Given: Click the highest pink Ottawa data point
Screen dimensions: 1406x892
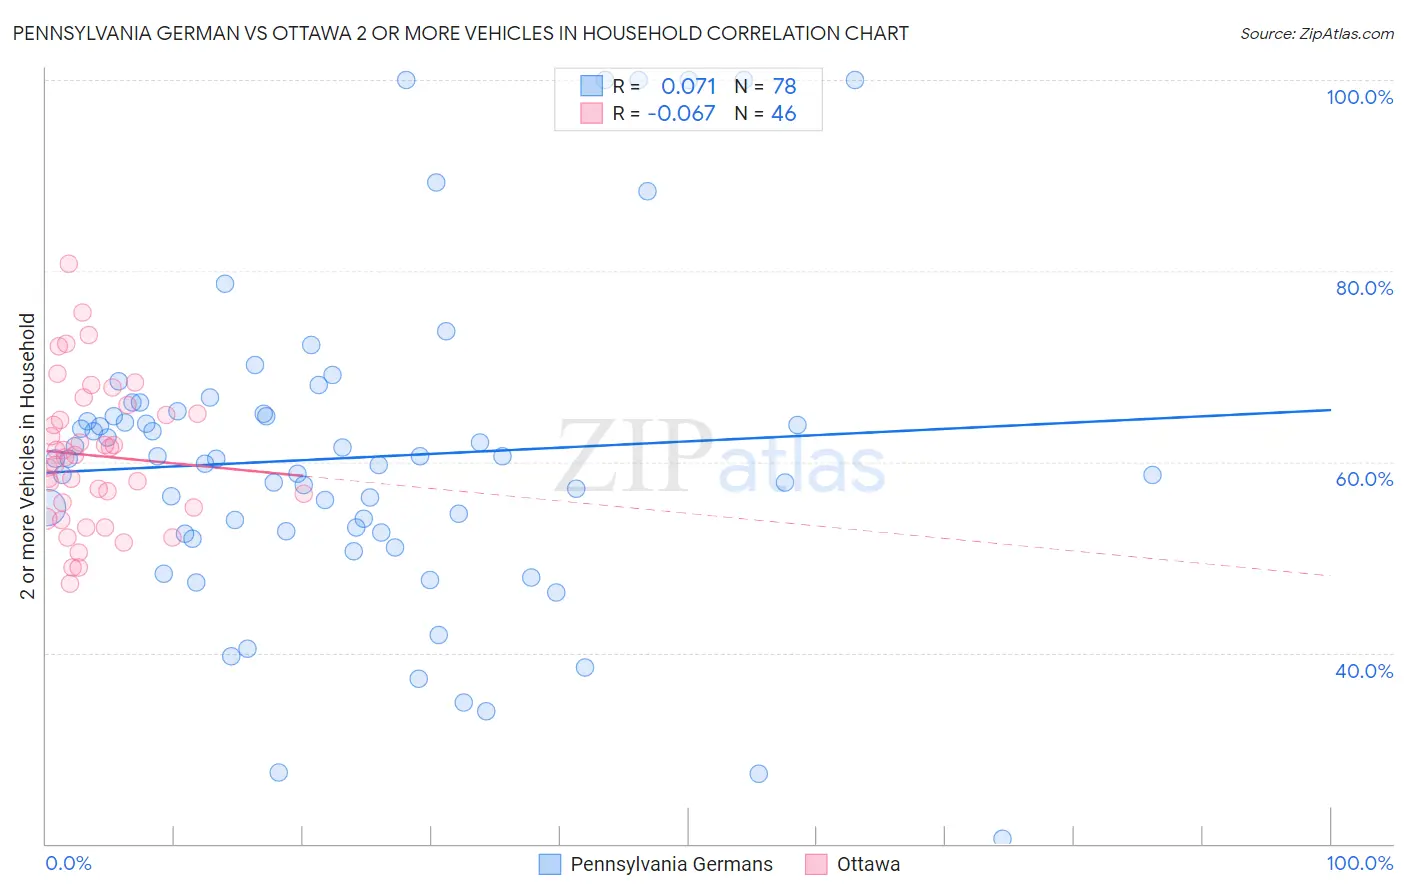Looking at the screenshot, I should (x=69, y=264).
